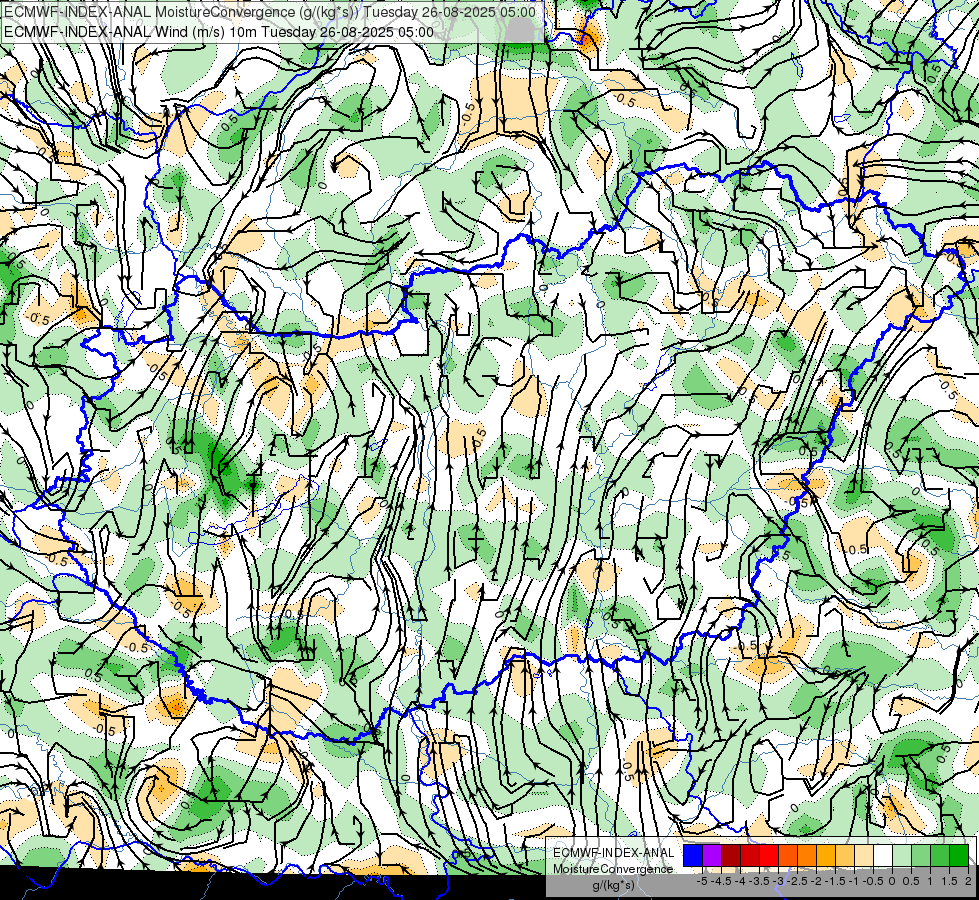The width and height of the screenshot is (979, 900).
Task: Click the white legend swatch
Action: coord(883,855)
